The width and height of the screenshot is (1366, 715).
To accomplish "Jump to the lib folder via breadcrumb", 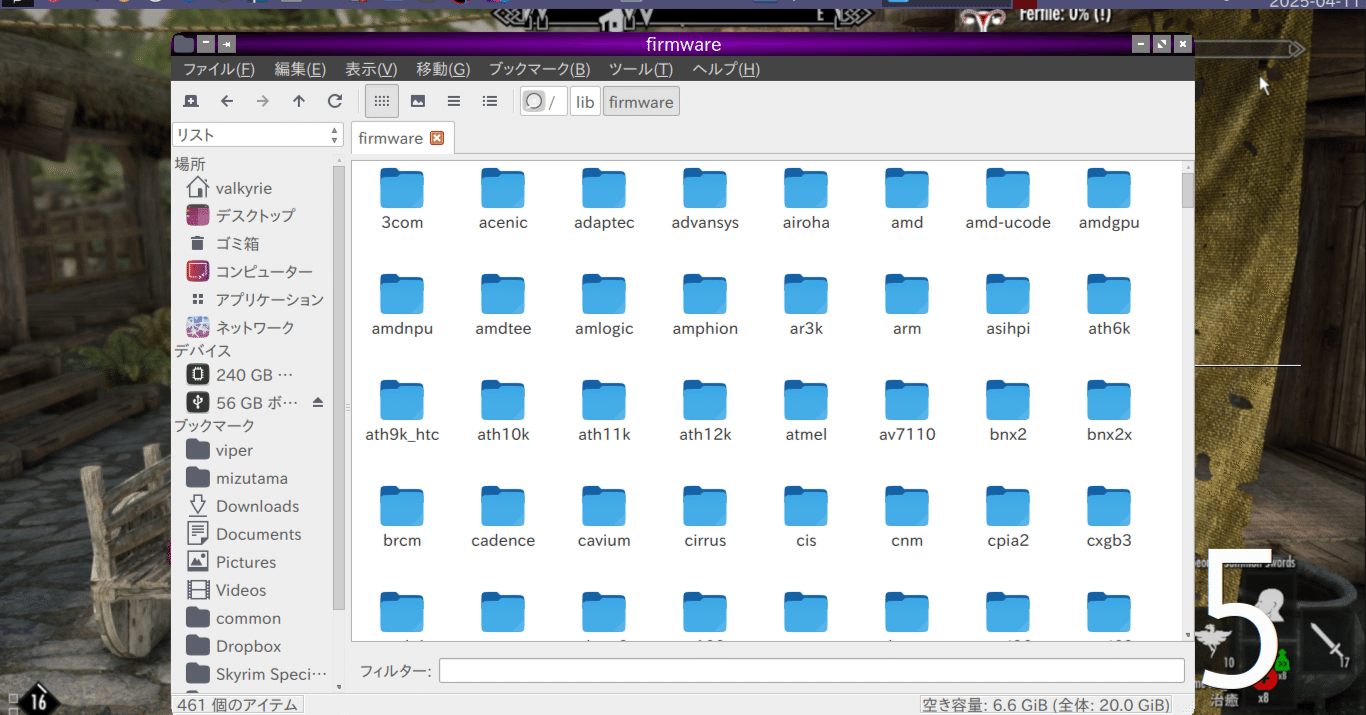I will click(x=585, y=101).
